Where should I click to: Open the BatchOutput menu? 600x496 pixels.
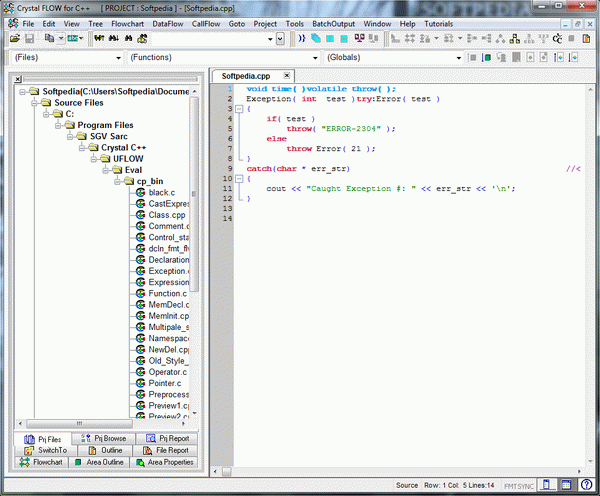(333, 24)
